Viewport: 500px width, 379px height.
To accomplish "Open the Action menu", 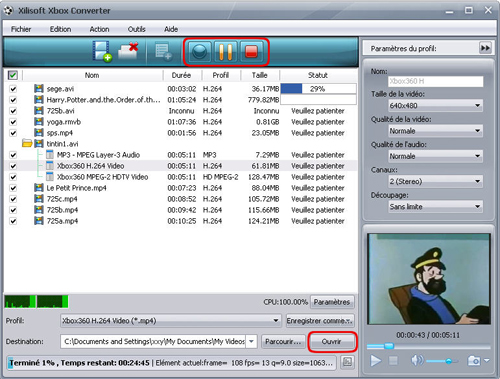I will [x=99, y=29].
